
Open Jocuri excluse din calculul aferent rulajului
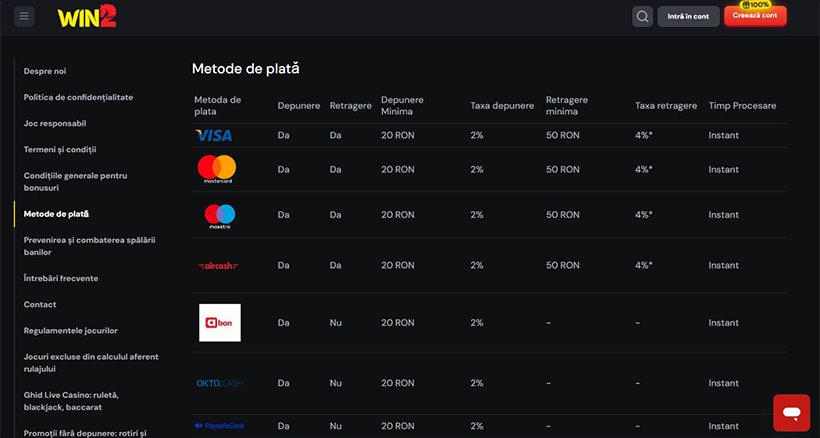(91, 363)
